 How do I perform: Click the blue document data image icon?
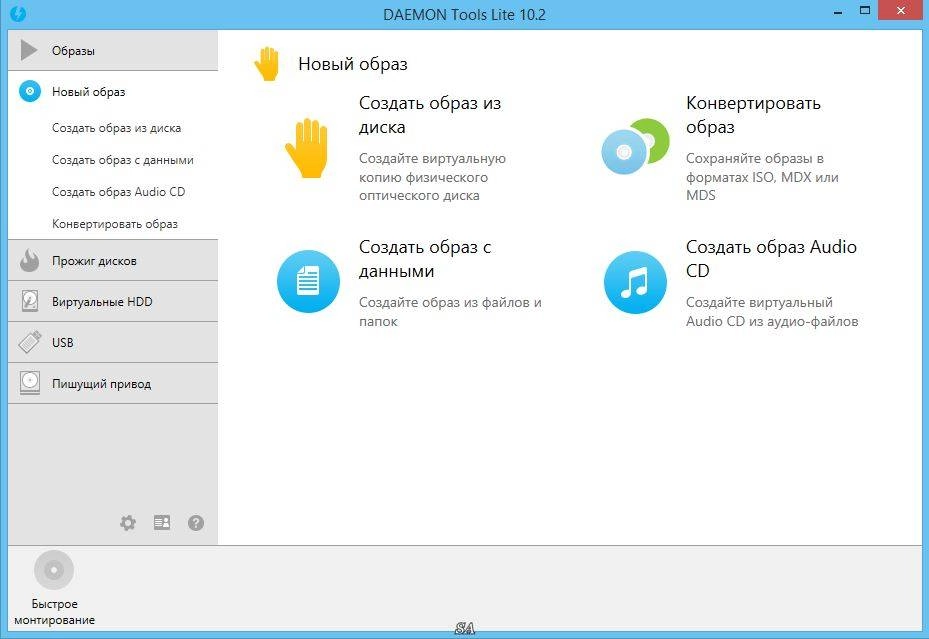click(308, 281)
